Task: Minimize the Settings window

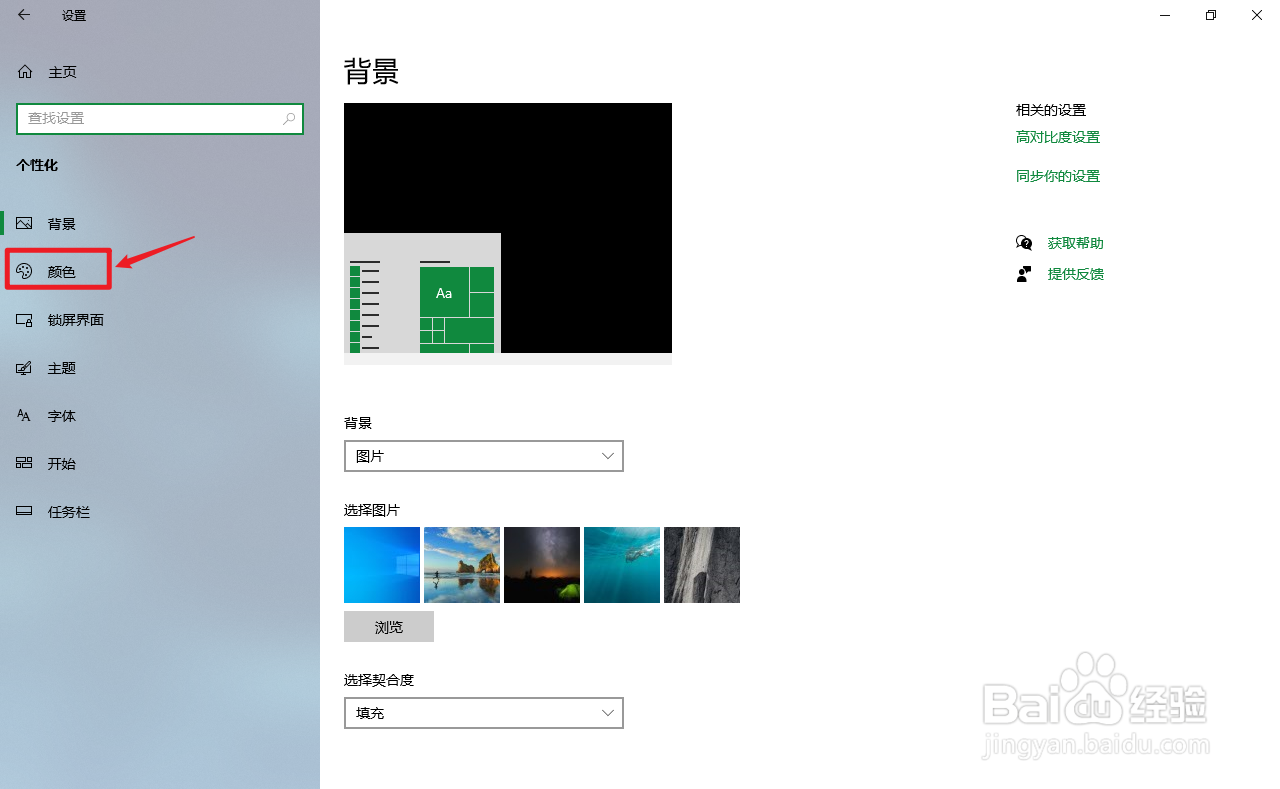Action: click(1165, 15)
